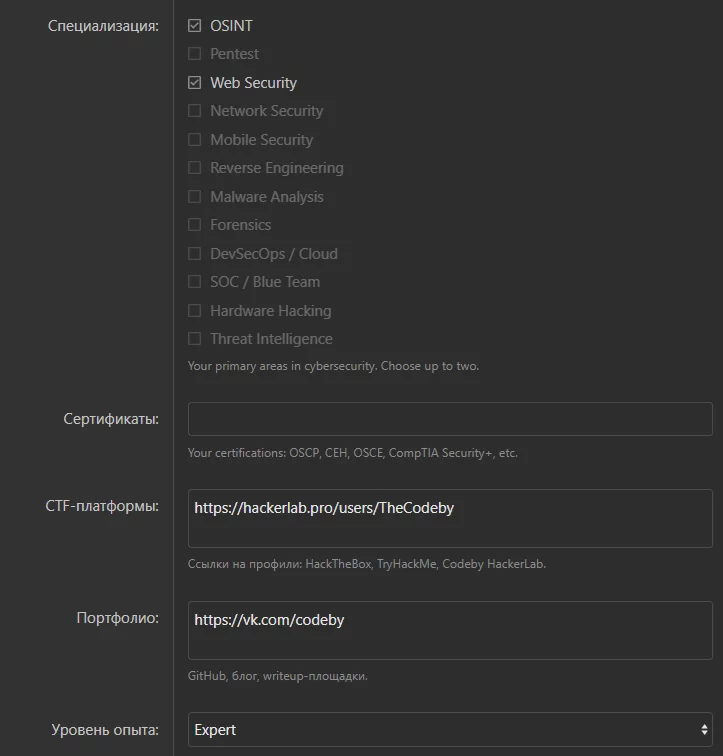Viewport: 723px width, 756px height.
Task: Toggle the Malware Analysis checkbox
Action: tap(195, 197)
